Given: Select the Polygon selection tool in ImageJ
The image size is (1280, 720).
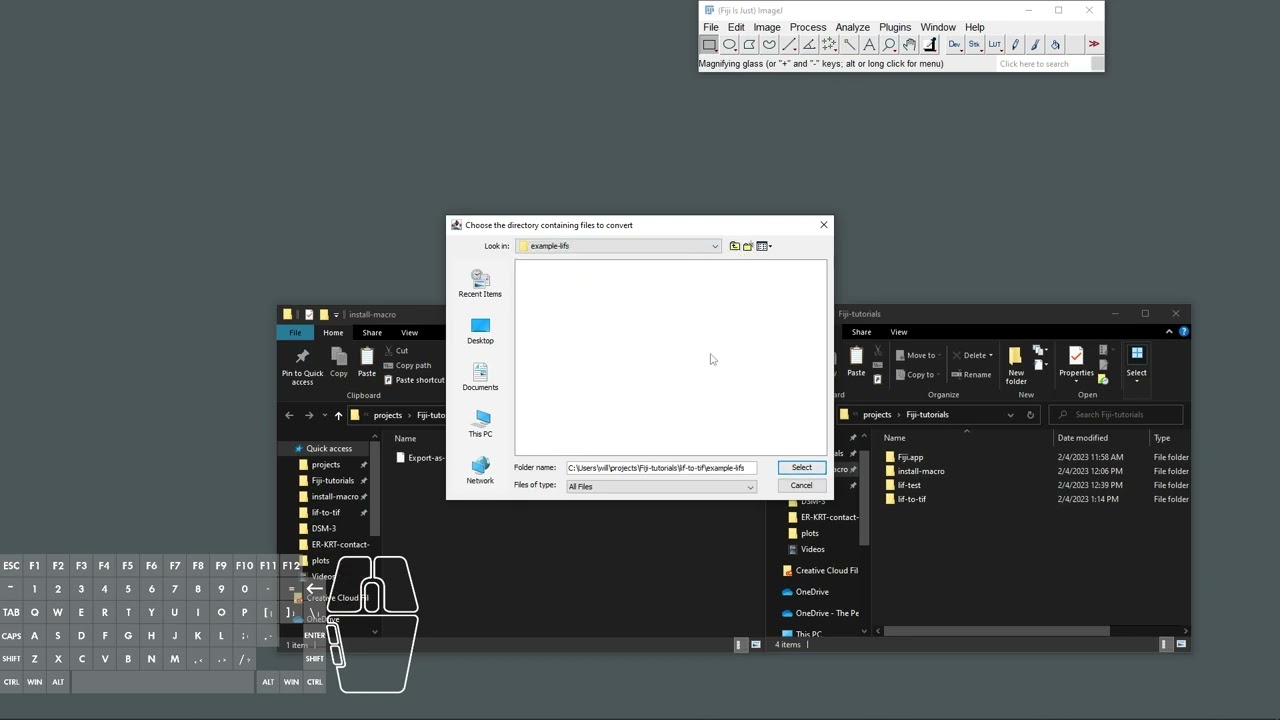Looking at the screenshot, I should tap(749, 44).
